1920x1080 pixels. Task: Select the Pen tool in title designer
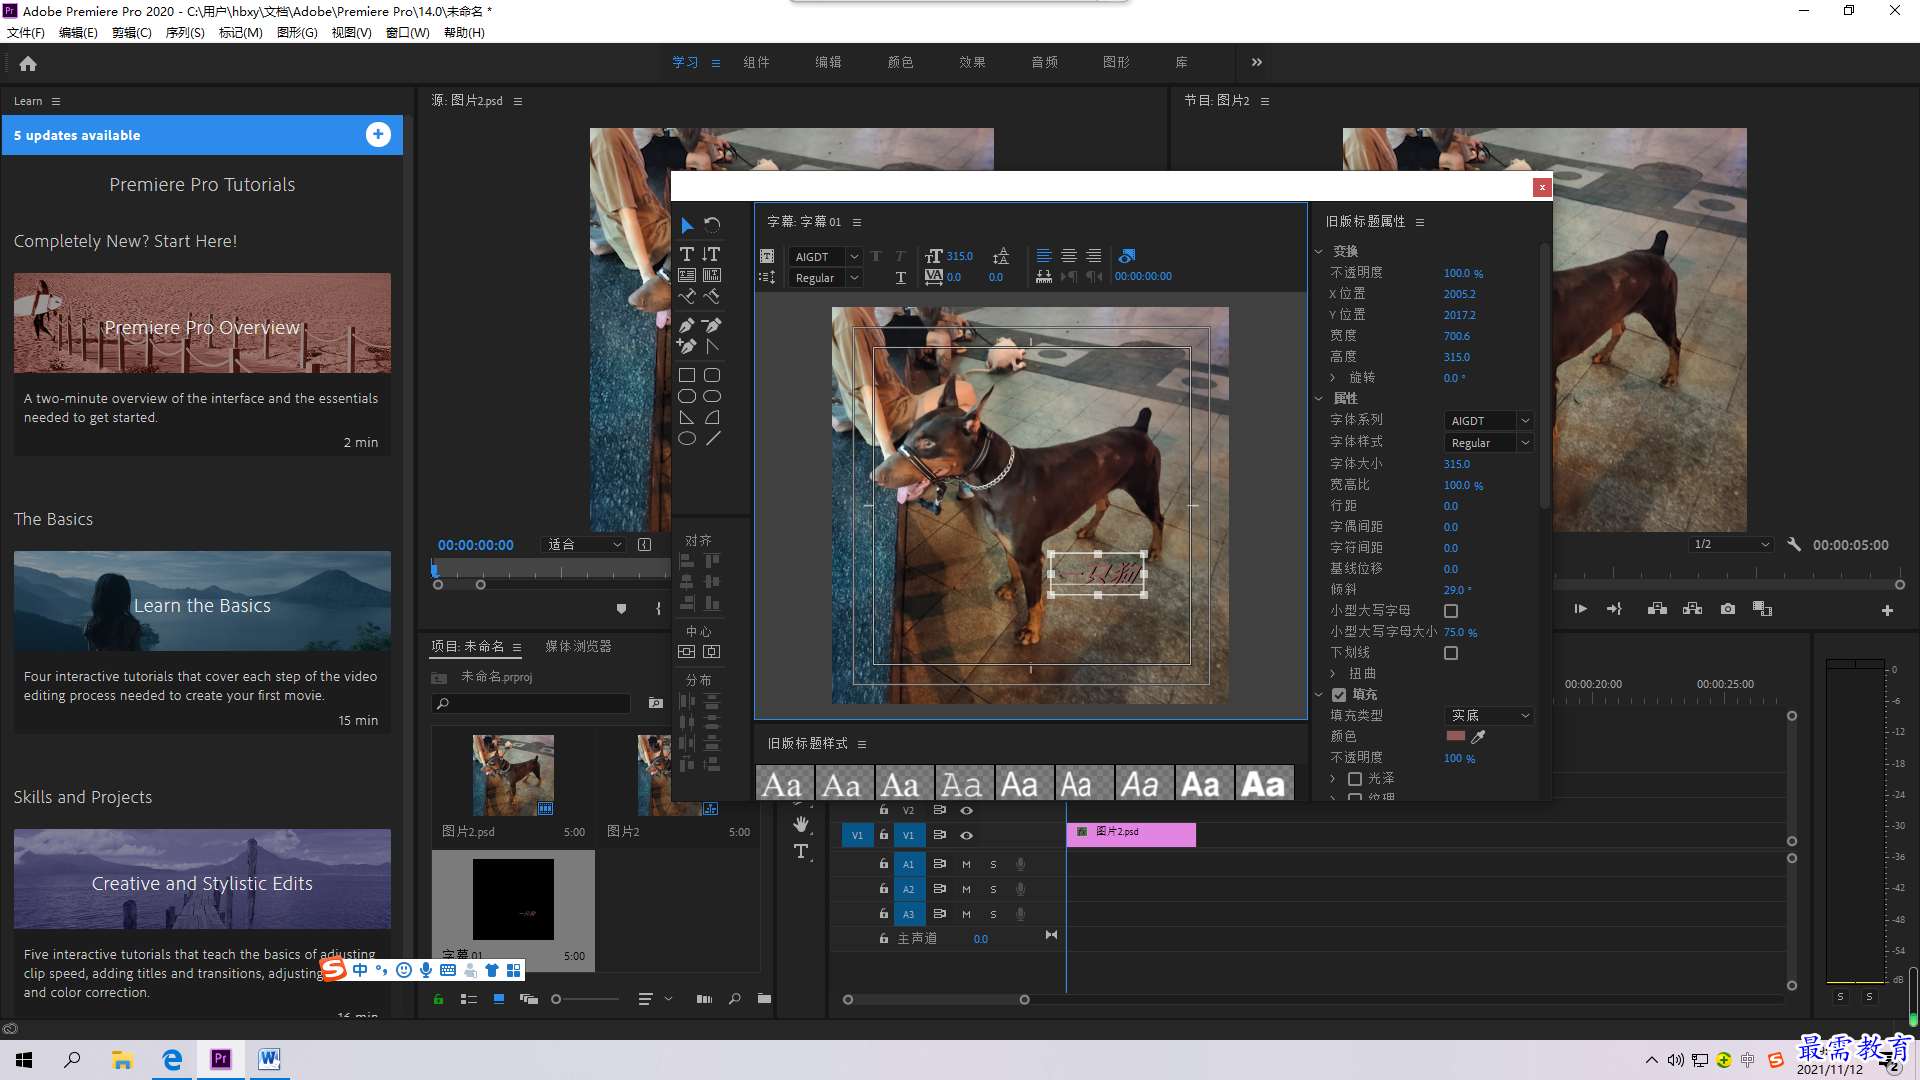click(687, 325)
